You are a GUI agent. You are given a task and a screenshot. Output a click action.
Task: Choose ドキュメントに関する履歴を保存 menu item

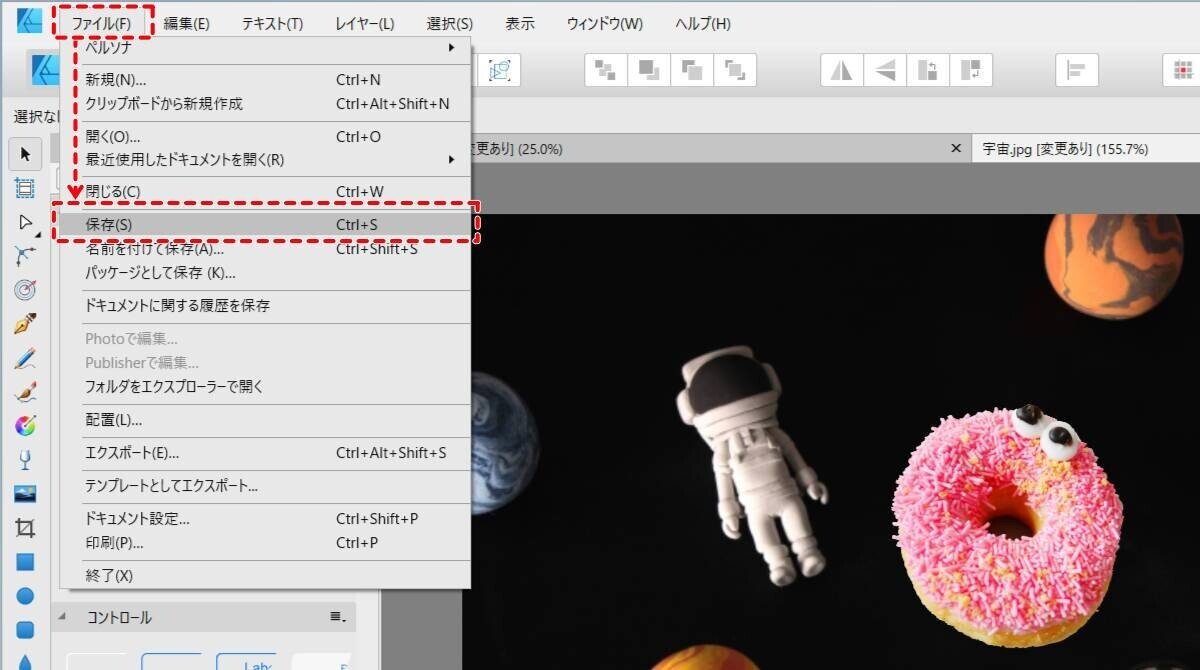pyautogui.click(x=265, y=306)
